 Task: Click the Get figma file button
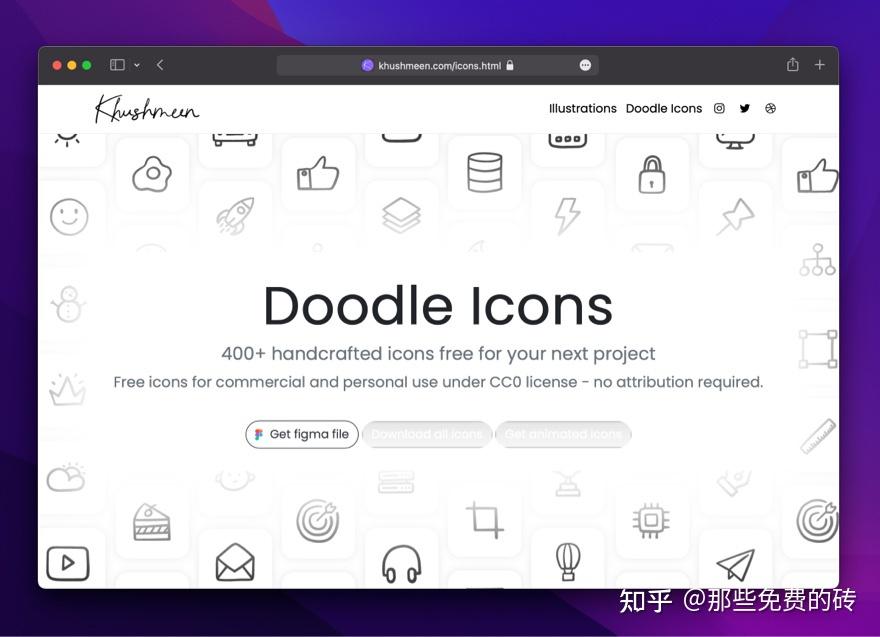coord(301,434)
